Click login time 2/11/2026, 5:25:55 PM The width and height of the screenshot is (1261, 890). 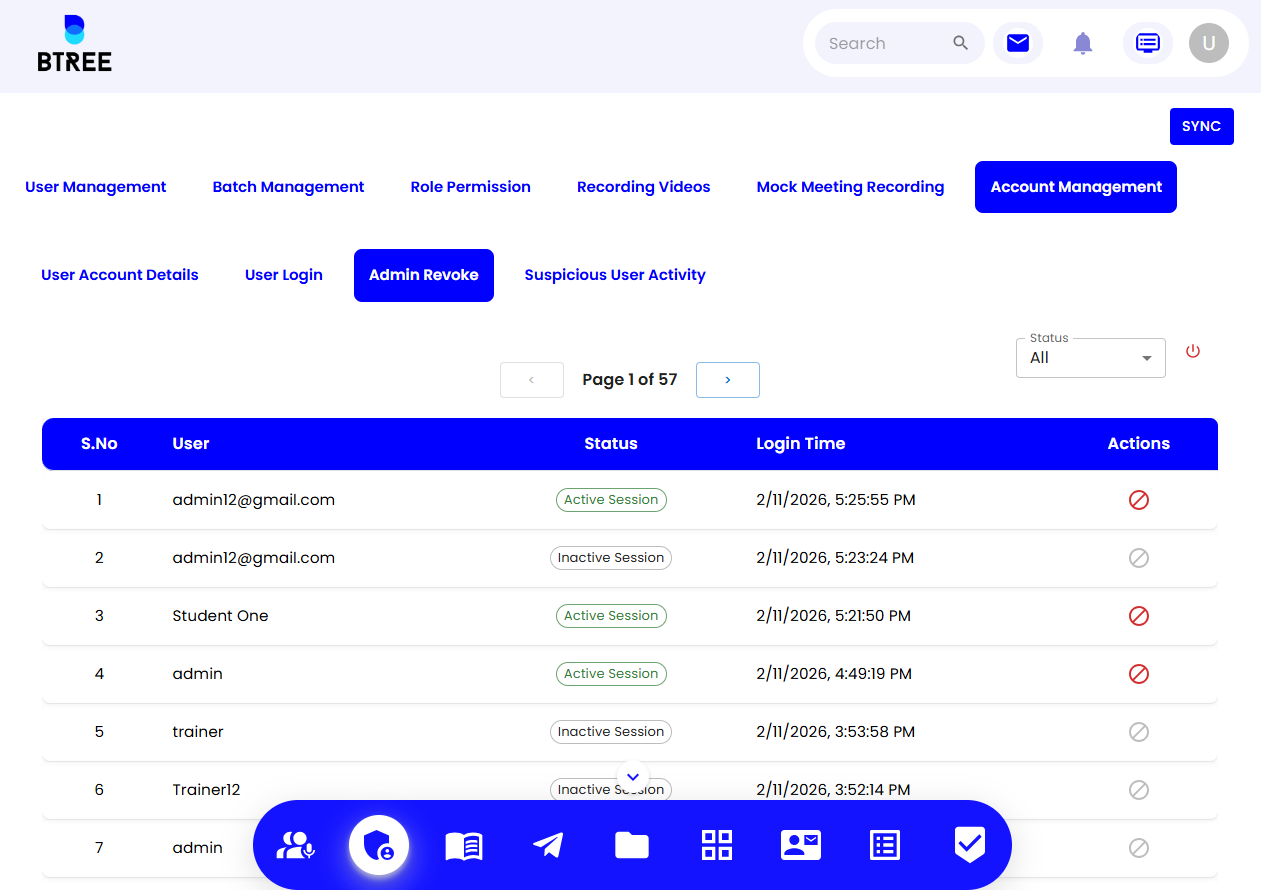836,500
